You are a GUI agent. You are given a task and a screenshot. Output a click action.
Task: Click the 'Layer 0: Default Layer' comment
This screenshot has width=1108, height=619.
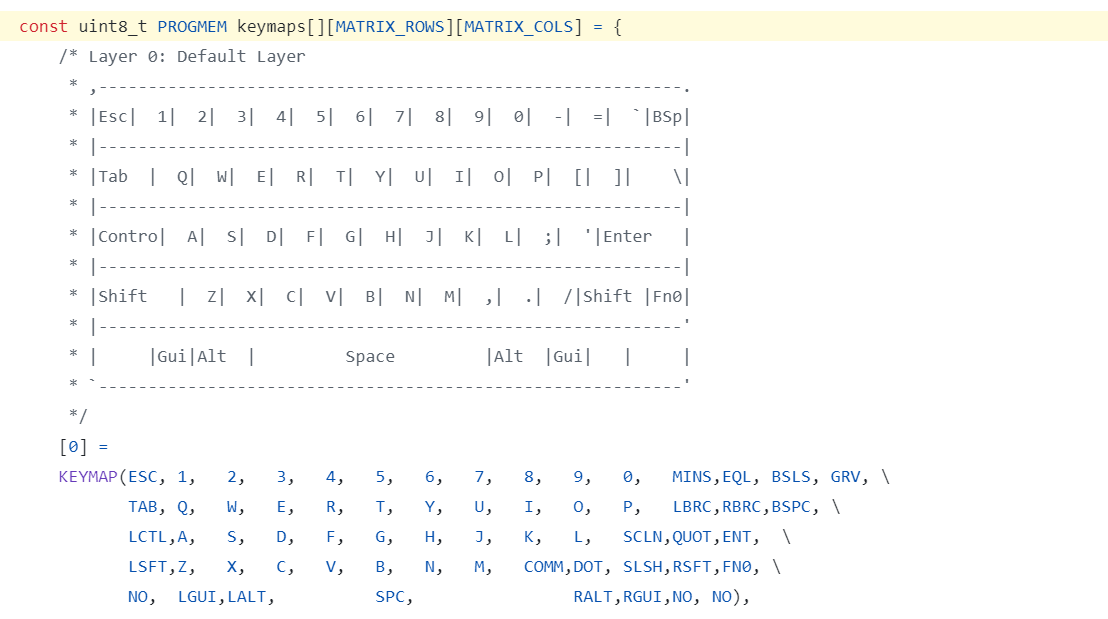point(196,57)
